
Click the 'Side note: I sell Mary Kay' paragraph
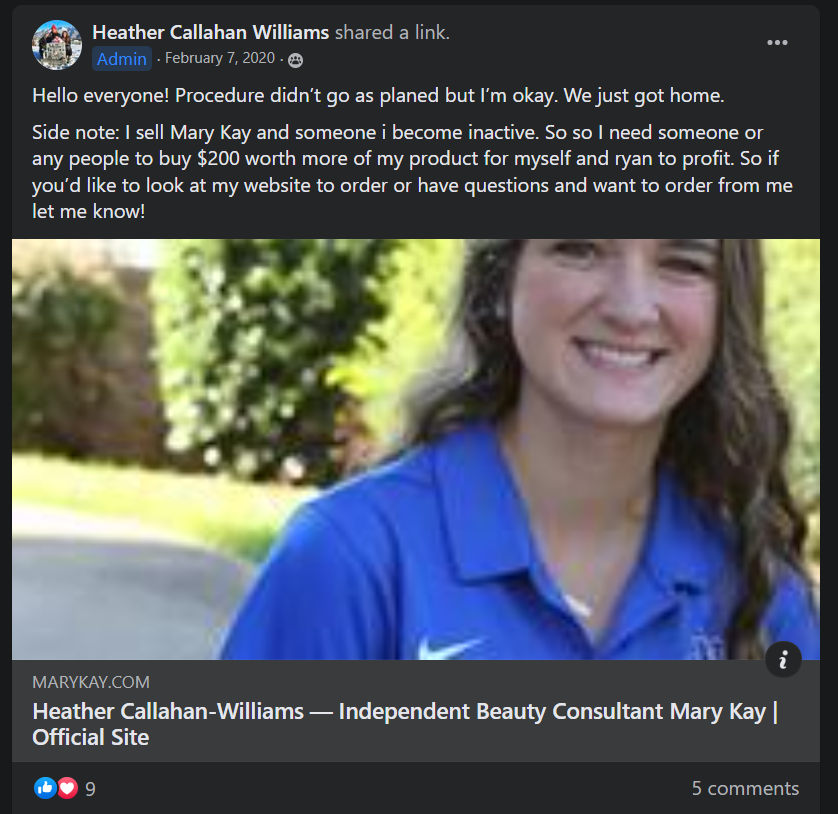(x=412, y=172)
